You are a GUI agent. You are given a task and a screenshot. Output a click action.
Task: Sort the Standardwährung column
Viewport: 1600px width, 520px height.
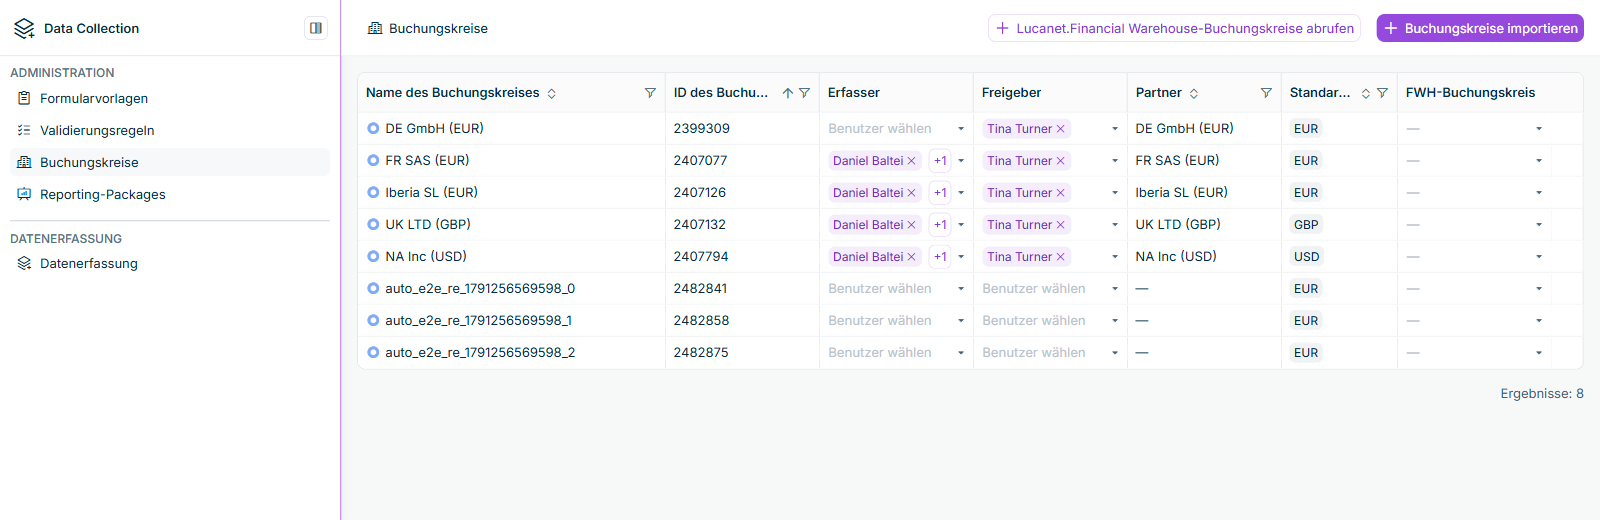[1365, 93]
